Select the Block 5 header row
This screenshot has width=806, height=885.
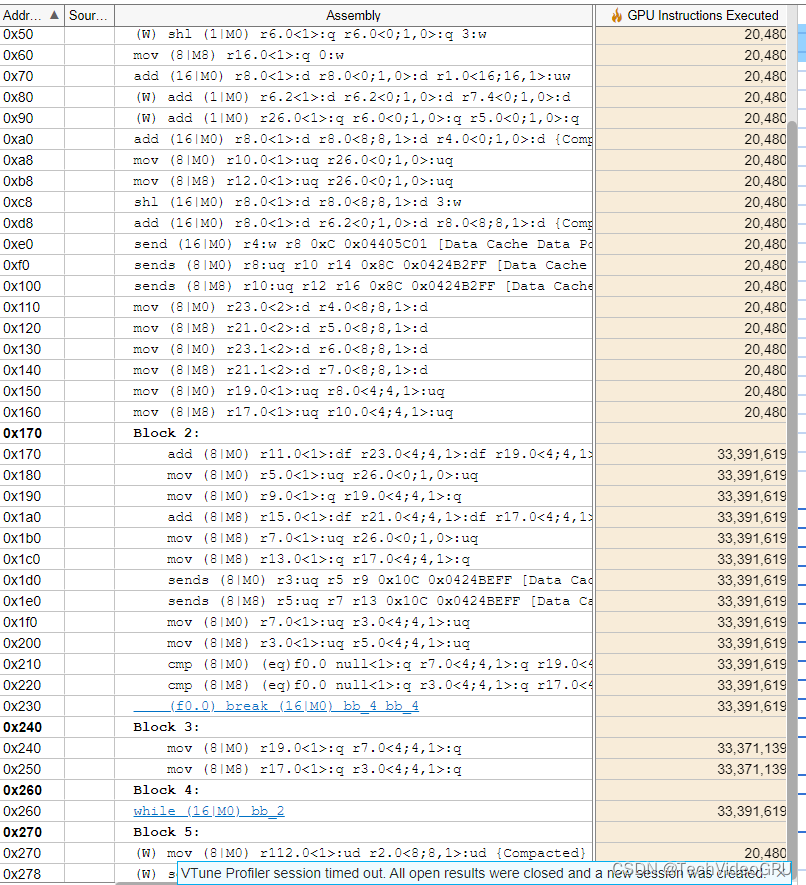(x=393, y=832)
